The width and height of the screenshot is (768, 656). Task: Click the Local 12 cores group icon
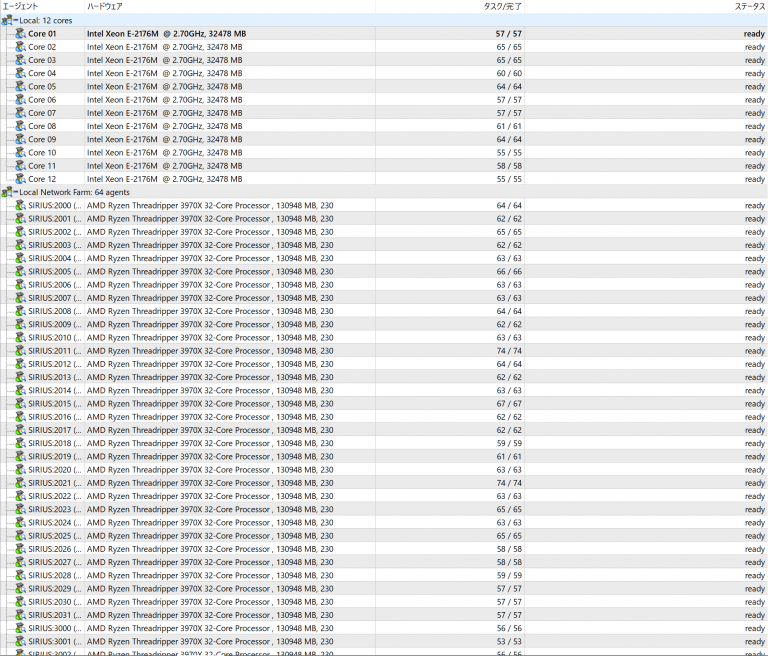7,20
